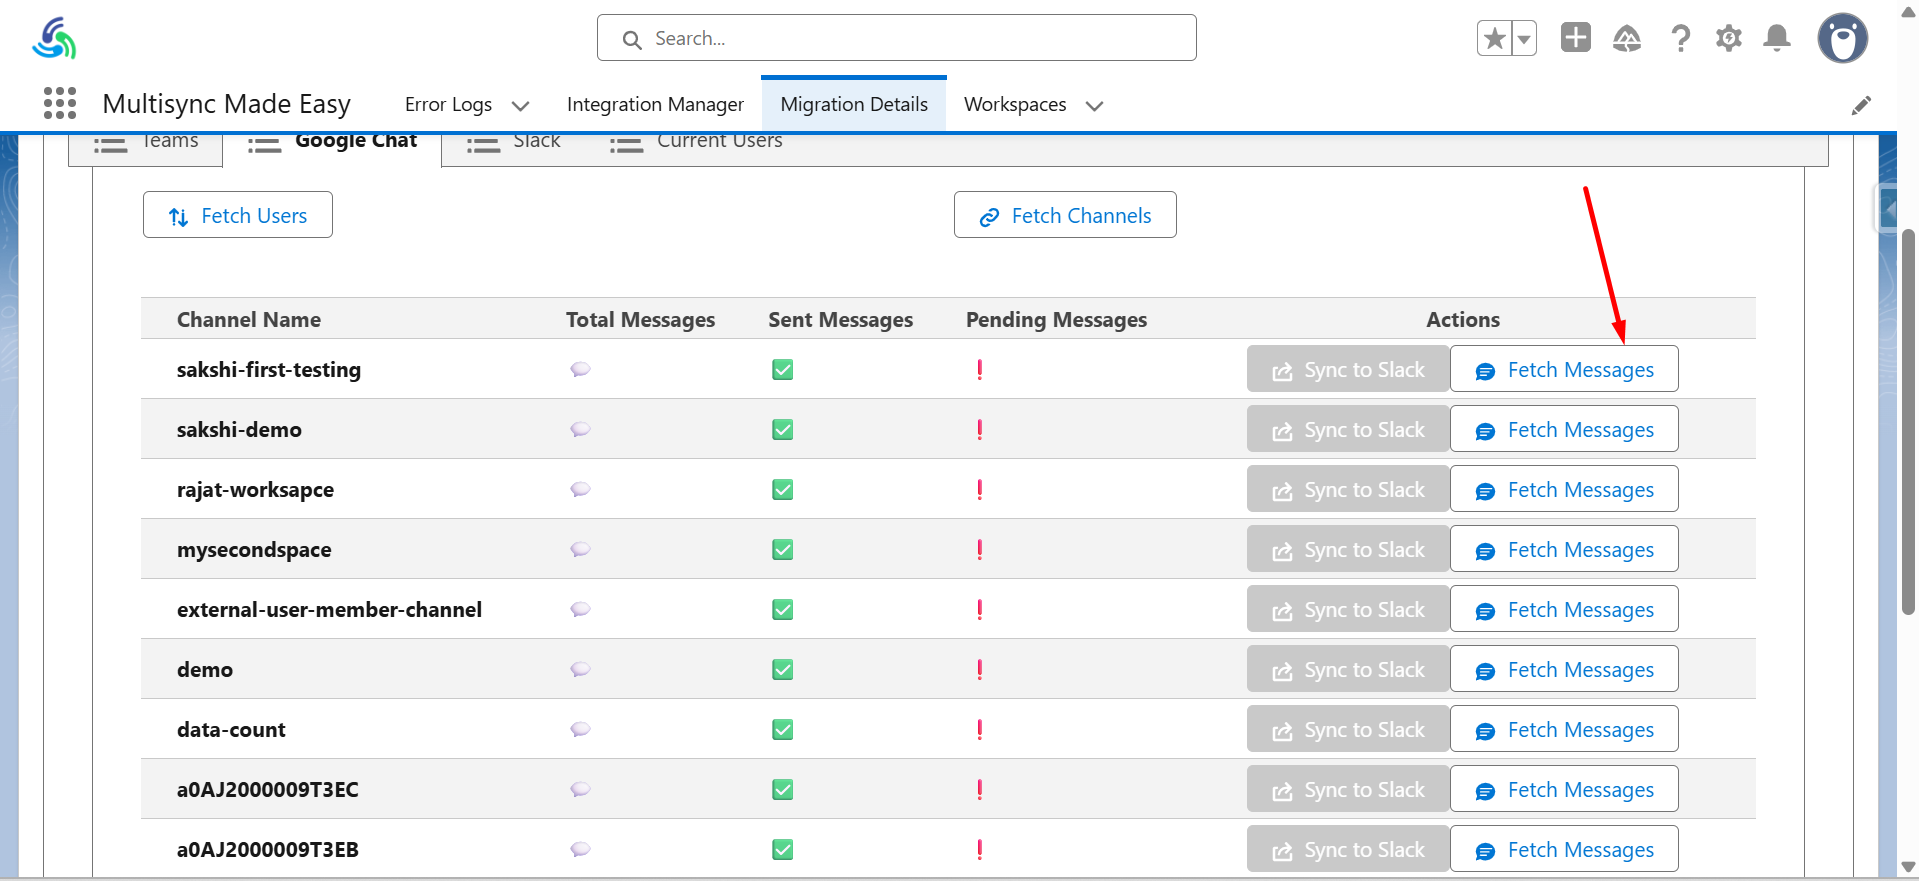Fetch Messages for demo channel
The width and height of the screenshot is (1919, 881).
(1564, 669)
